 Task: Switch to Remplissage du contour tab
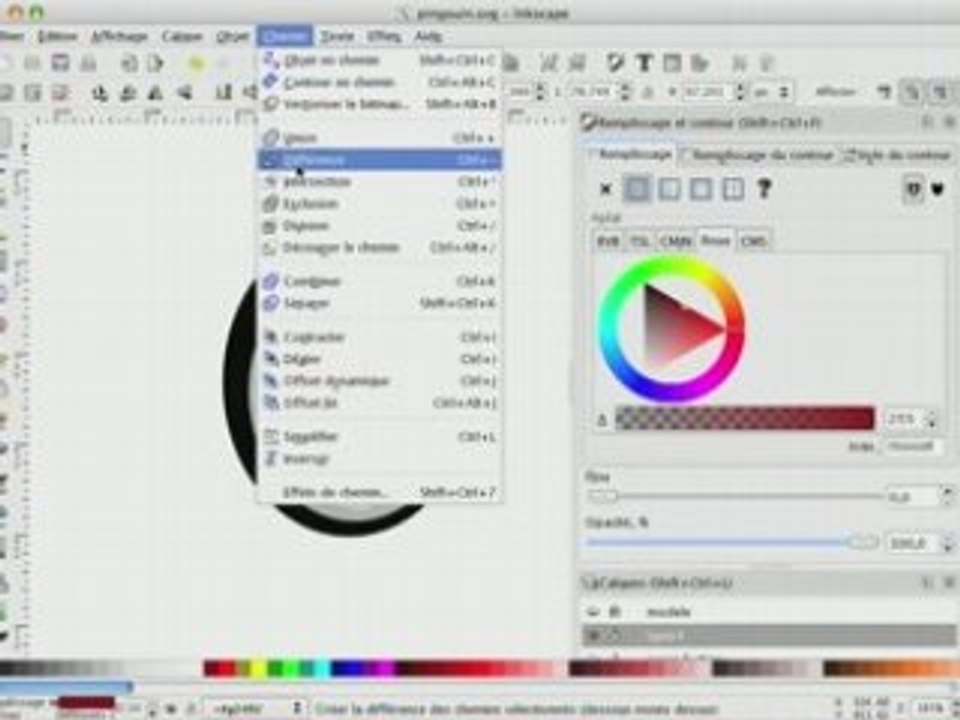[758, 155]
